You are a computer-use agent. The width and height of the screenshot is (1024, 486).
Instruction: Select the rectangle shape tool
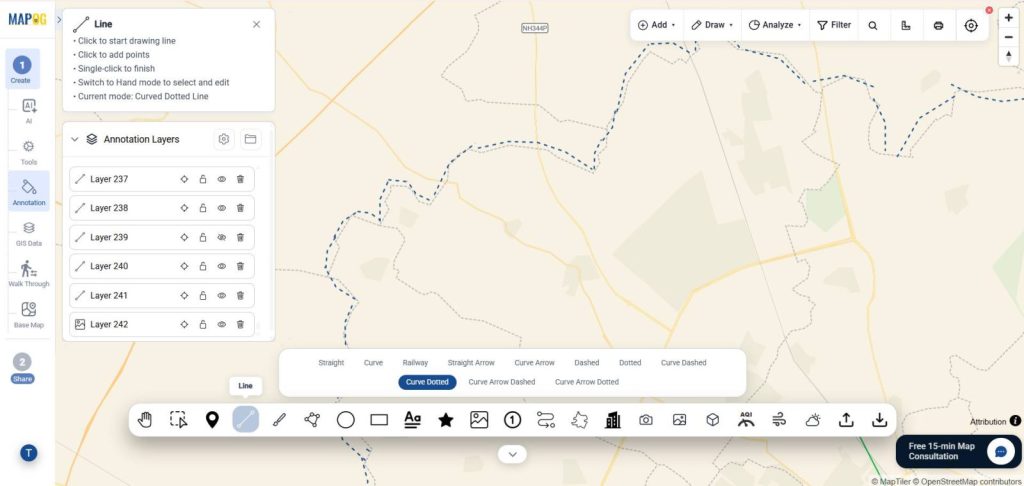[379, 420]
